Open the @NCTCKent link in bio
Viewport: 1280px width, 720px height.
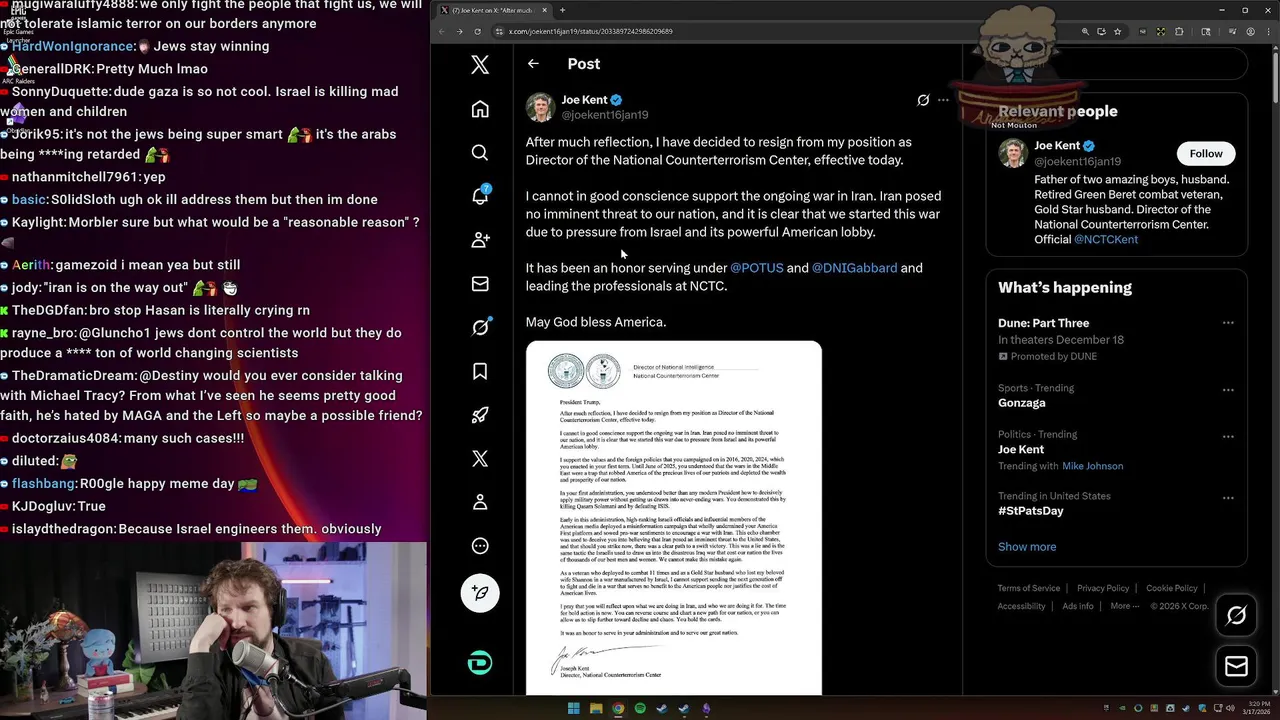tap(1105, 240)
